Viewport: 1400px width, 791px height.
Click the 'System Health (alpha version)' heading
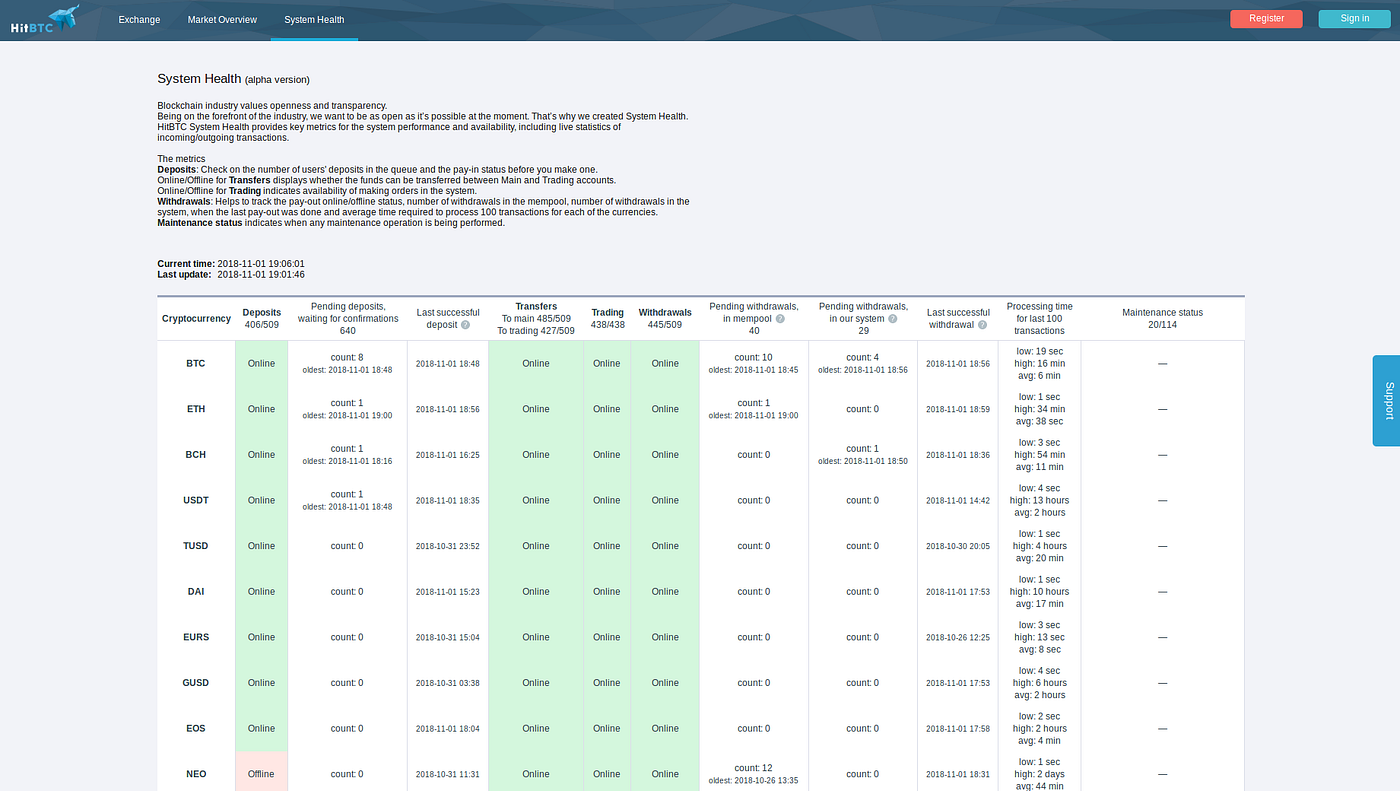coord(233,79)
